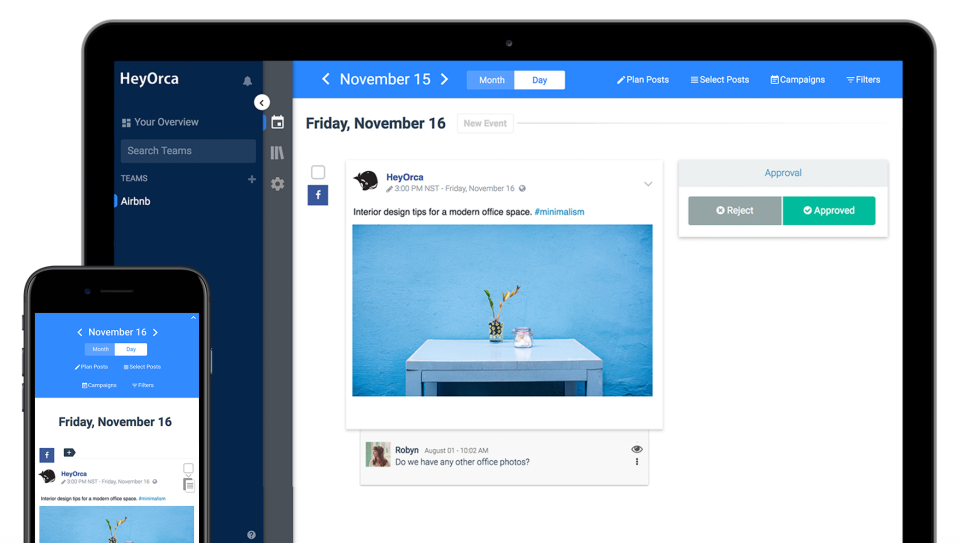Click the help question mark icon
Screen dimensions: 960x543
click(x=251, y=534)
